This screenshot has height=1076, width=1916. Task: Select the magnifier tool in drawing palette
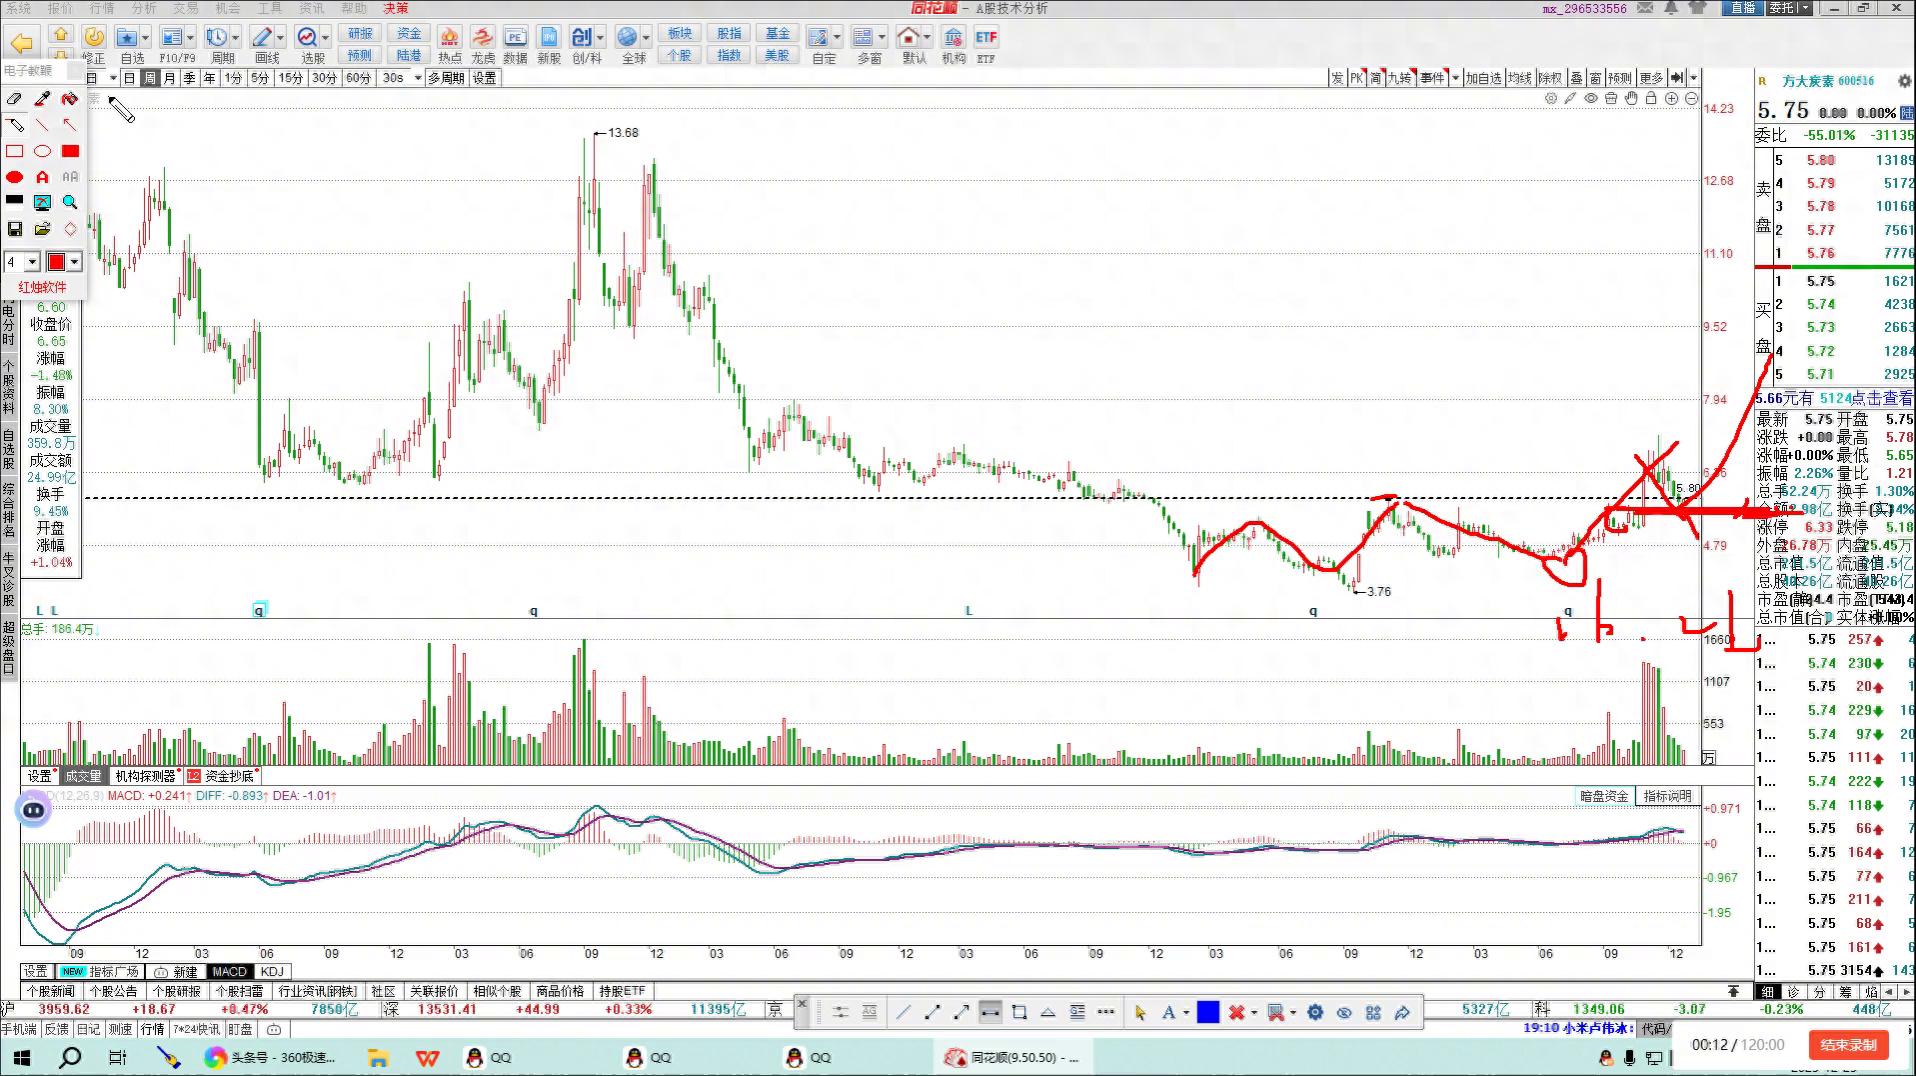(x=70, y=203)
